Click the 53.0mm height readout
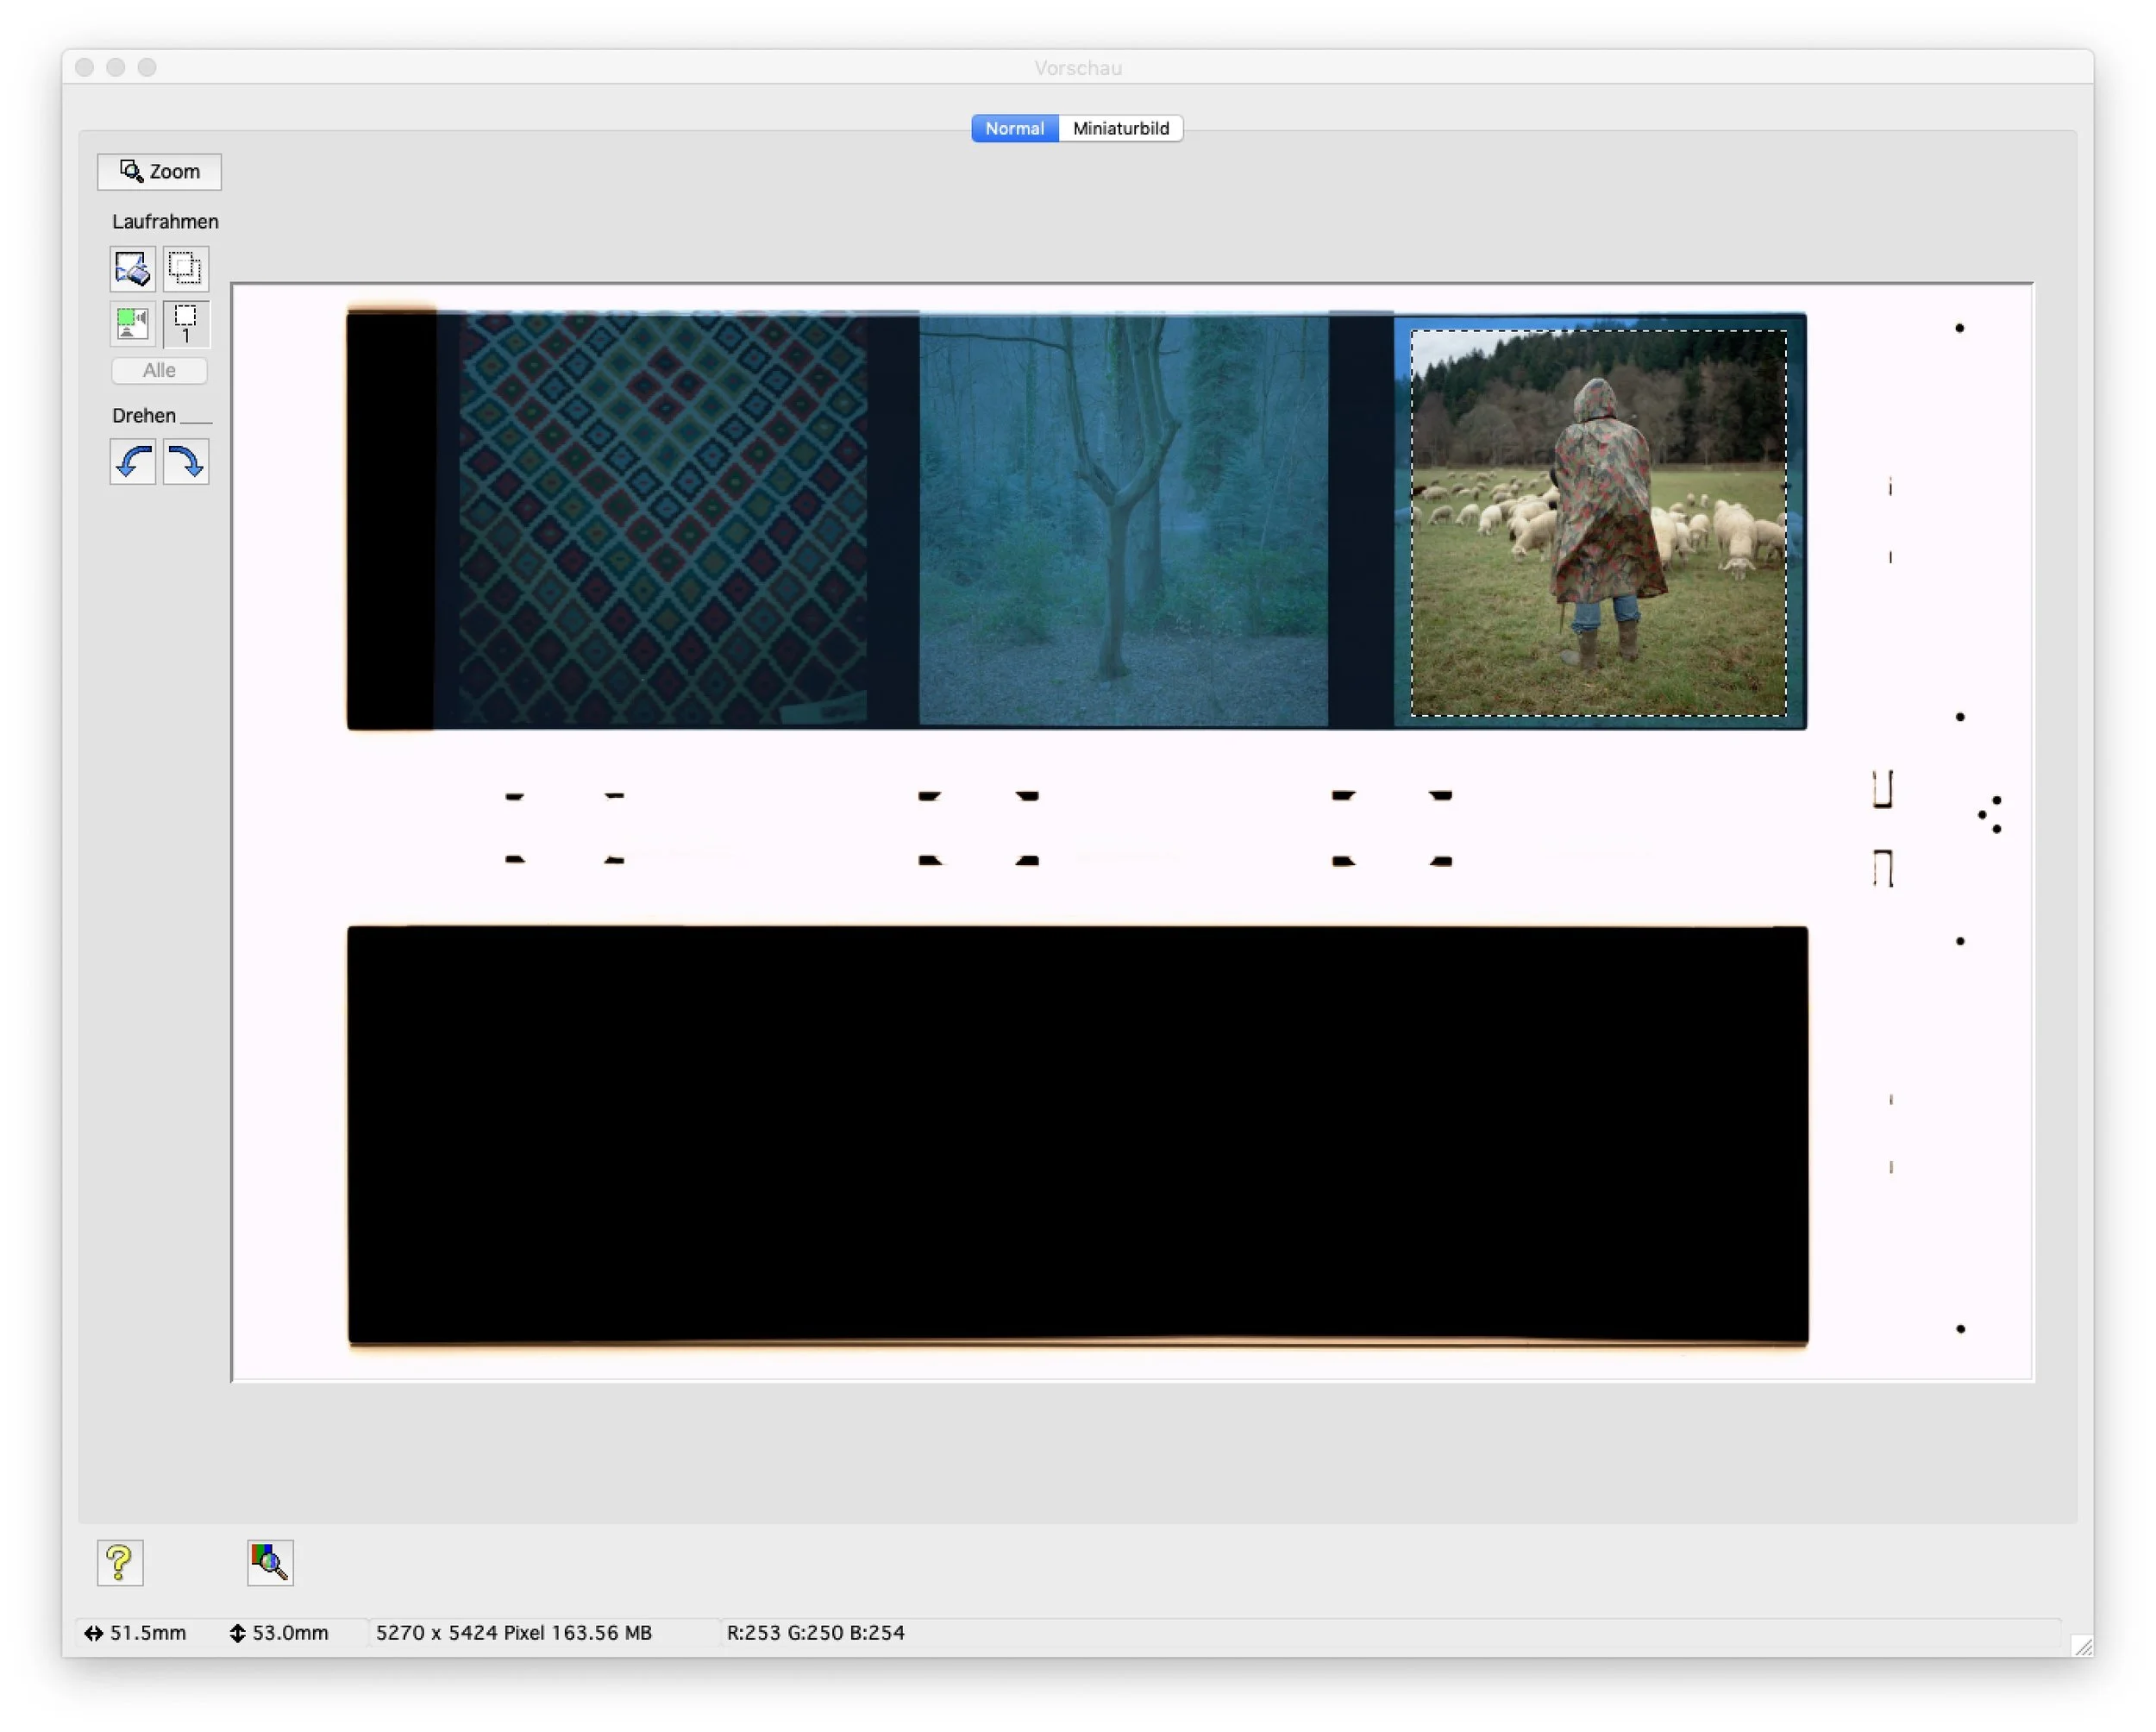Image resolution: width=2156 pixels, height=1732 pixels. [x=279, y=1633]
